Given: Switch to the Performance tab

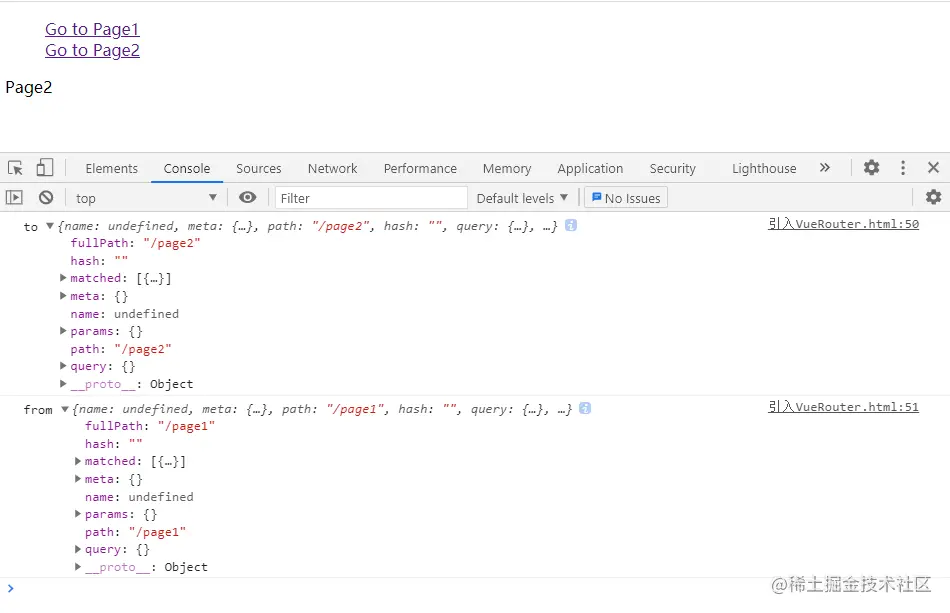Looking at the screenshot, I should pyautogui.click(x=420, y=168).
